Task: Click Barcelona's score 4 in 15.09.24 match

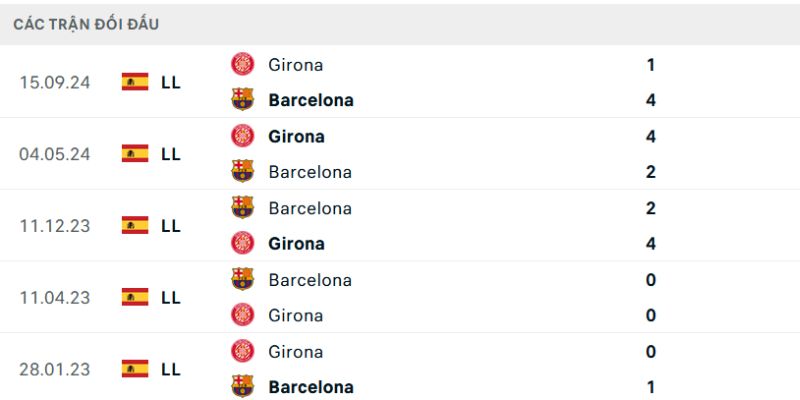Action: (x=651, y=100)
